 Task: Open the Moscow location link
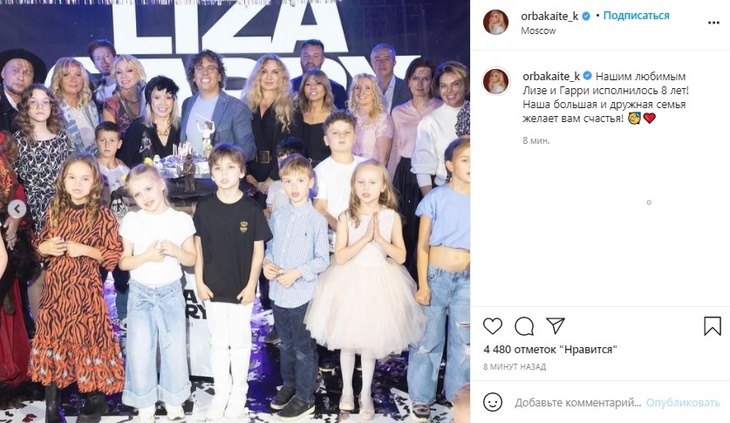538,31
